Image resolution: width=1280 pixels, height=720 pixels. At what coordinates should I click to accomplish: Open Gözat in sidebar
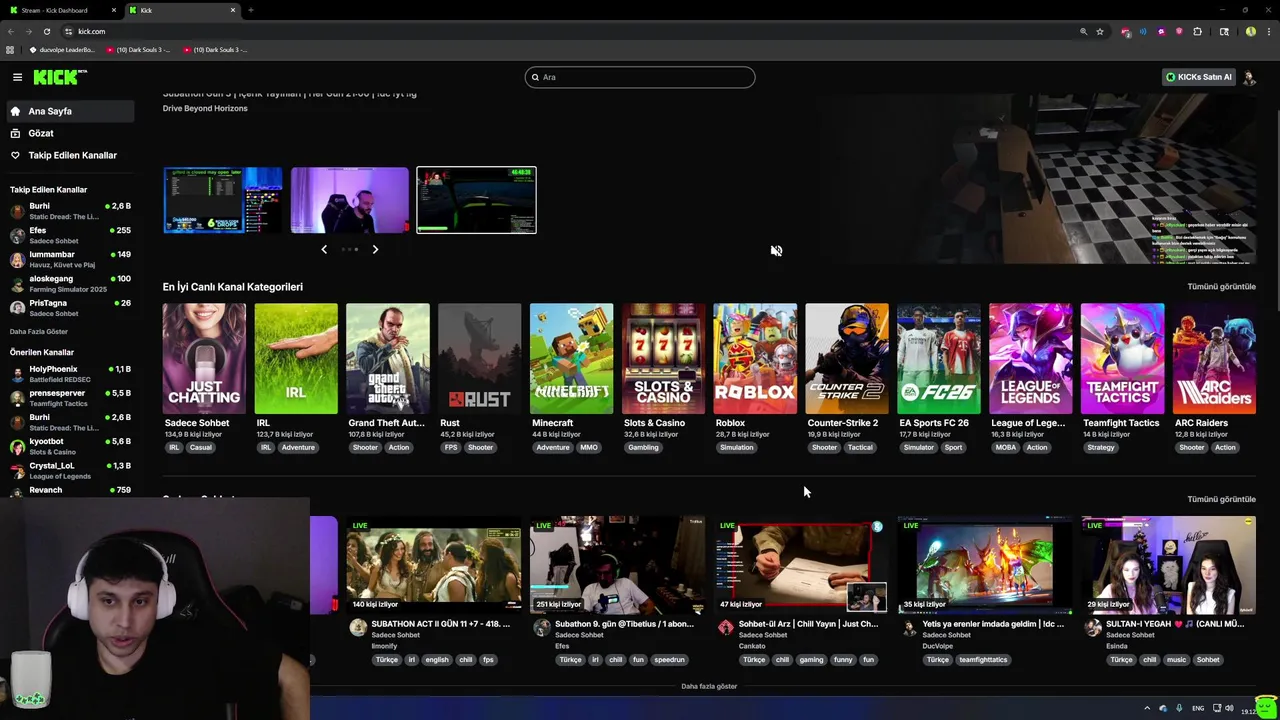[x=69, y=133]
